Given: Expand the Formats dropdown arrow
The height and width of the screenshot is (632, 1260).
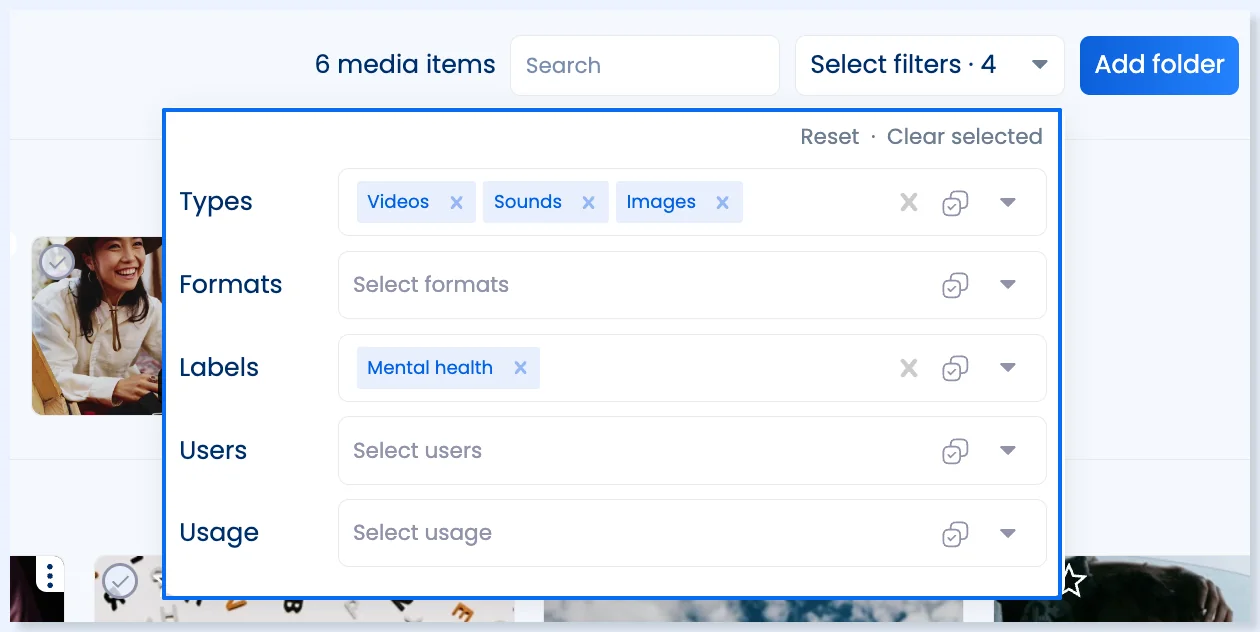Looking at the screenshot, I should 1008,285.
